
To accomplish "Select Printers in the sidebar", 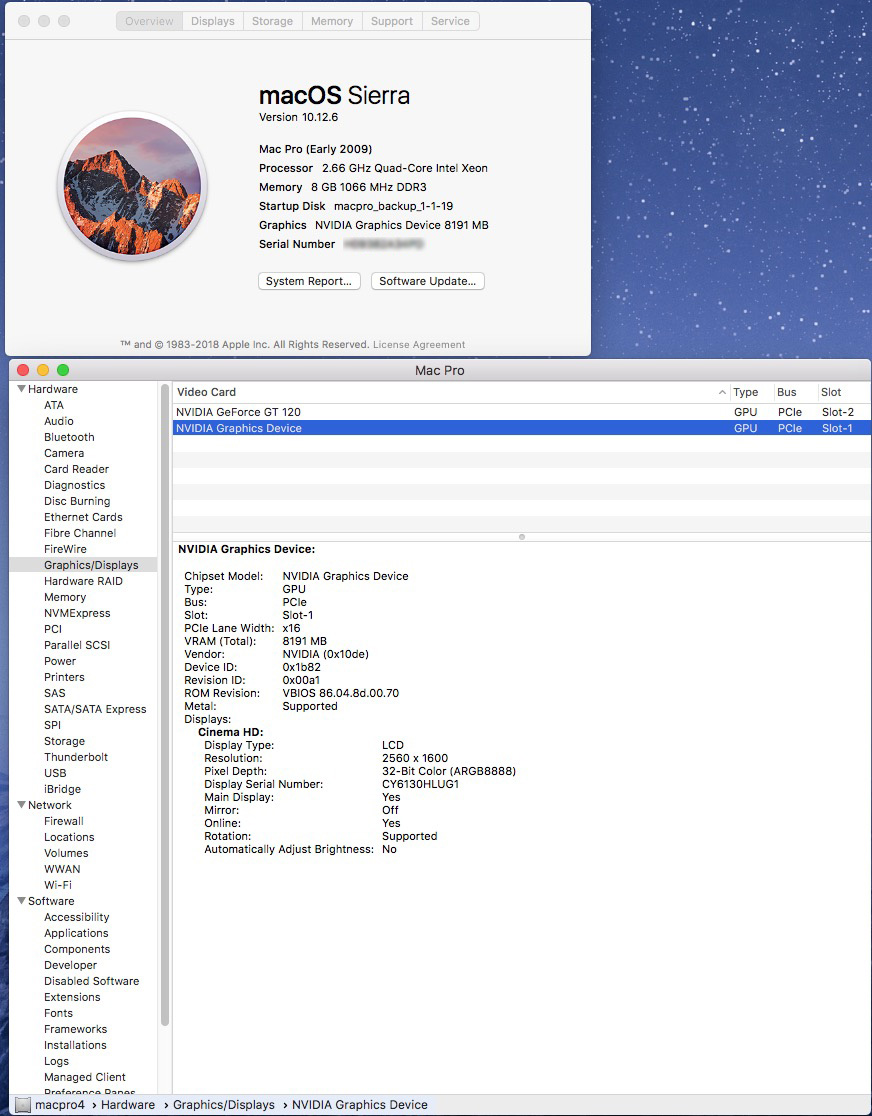I will 64,678.
